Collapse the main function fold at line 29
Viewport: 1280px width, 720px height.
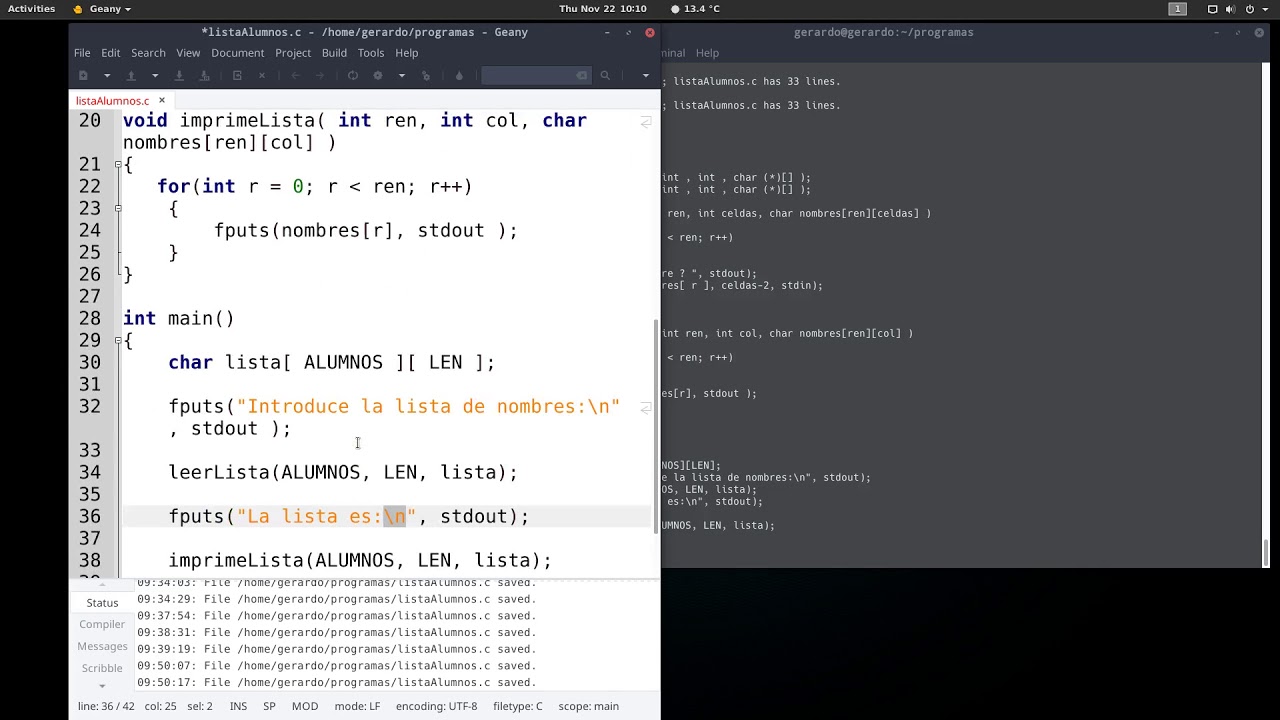coord(118,340)
